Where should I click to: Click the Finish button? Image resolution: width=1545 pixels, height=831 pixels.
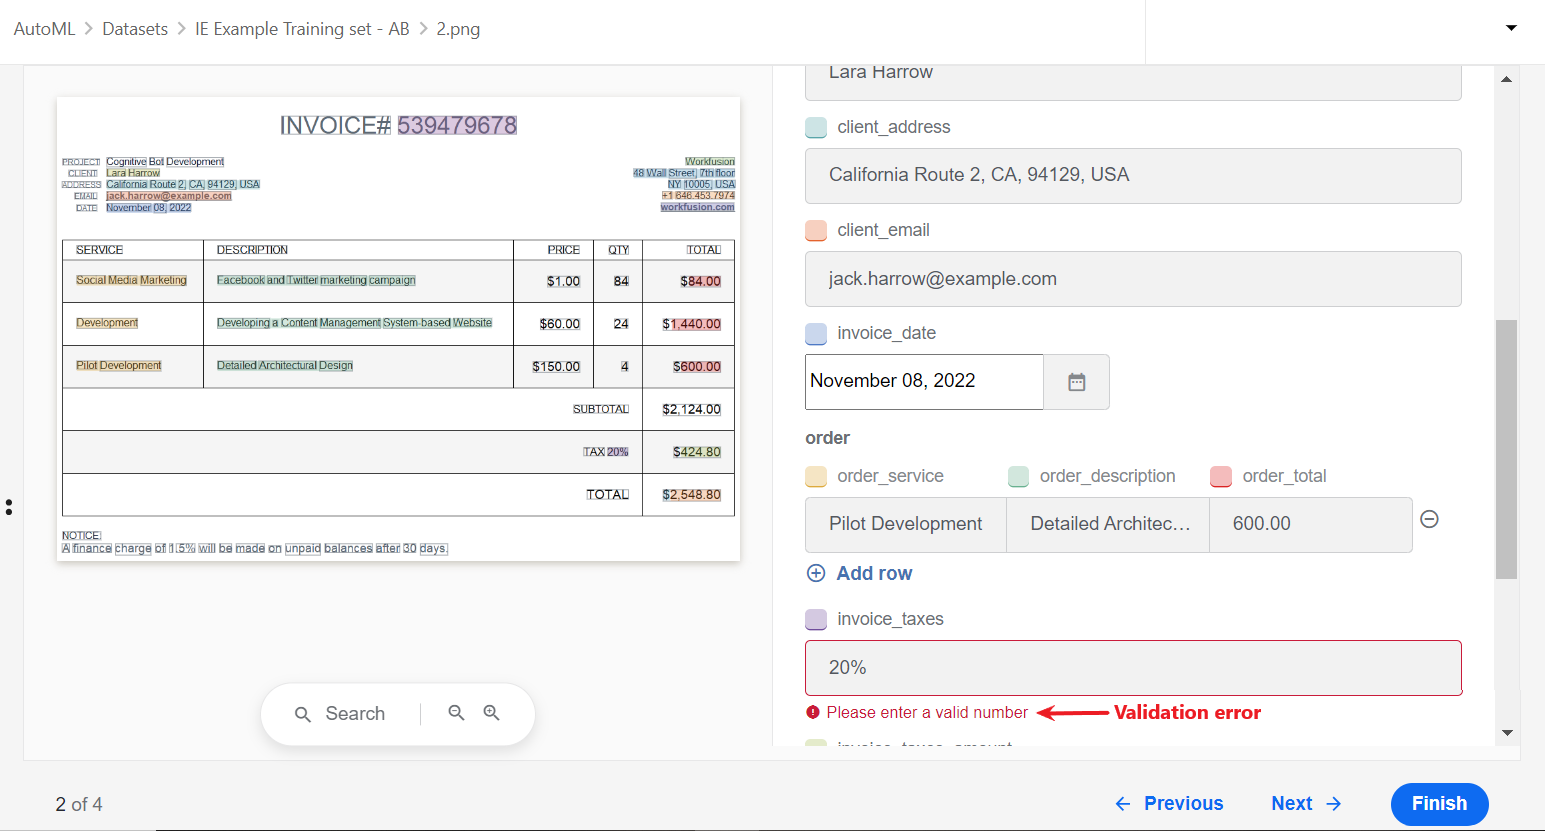pos(1439,803)
